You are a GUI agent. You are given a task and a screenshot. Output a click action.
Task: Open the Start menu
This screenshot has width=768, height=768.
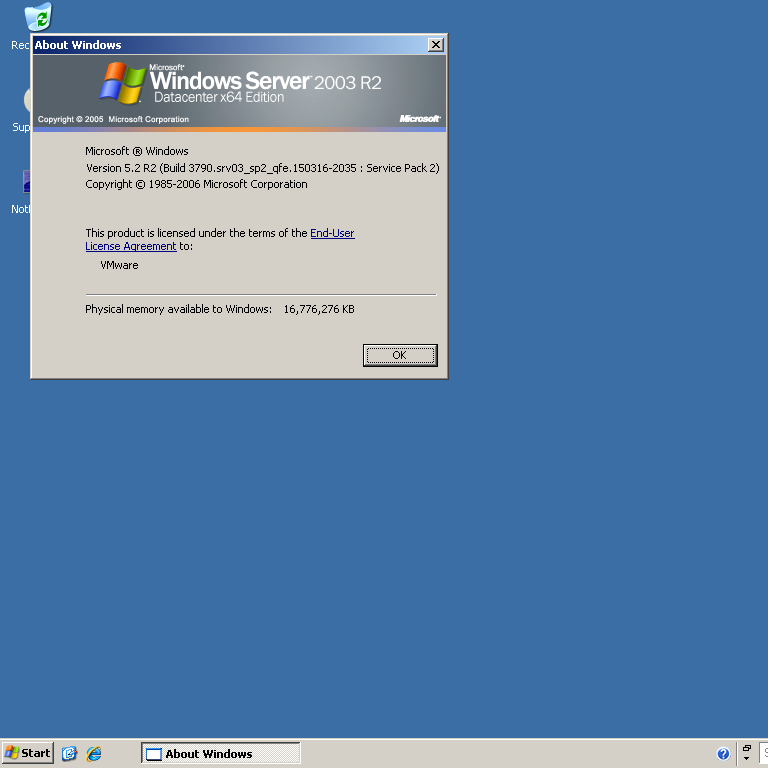pos(28,753)
